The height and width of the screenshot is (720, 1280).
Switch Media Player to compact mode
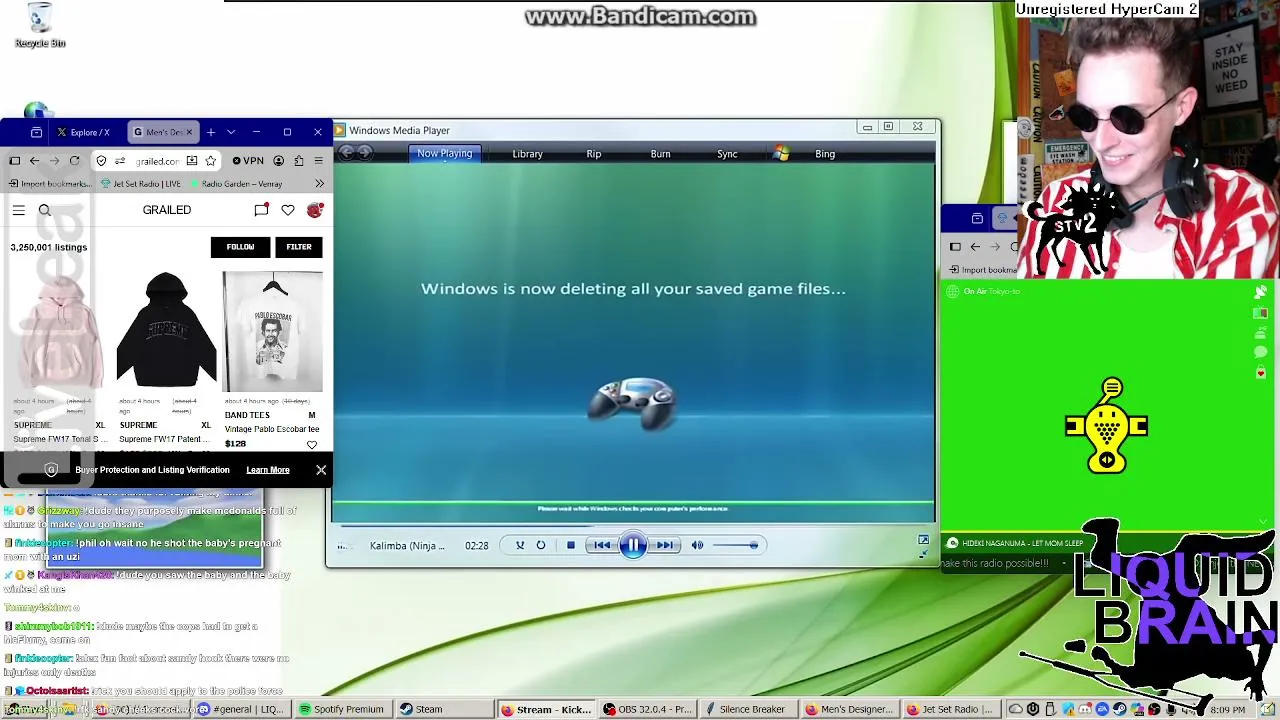(923, 553)
